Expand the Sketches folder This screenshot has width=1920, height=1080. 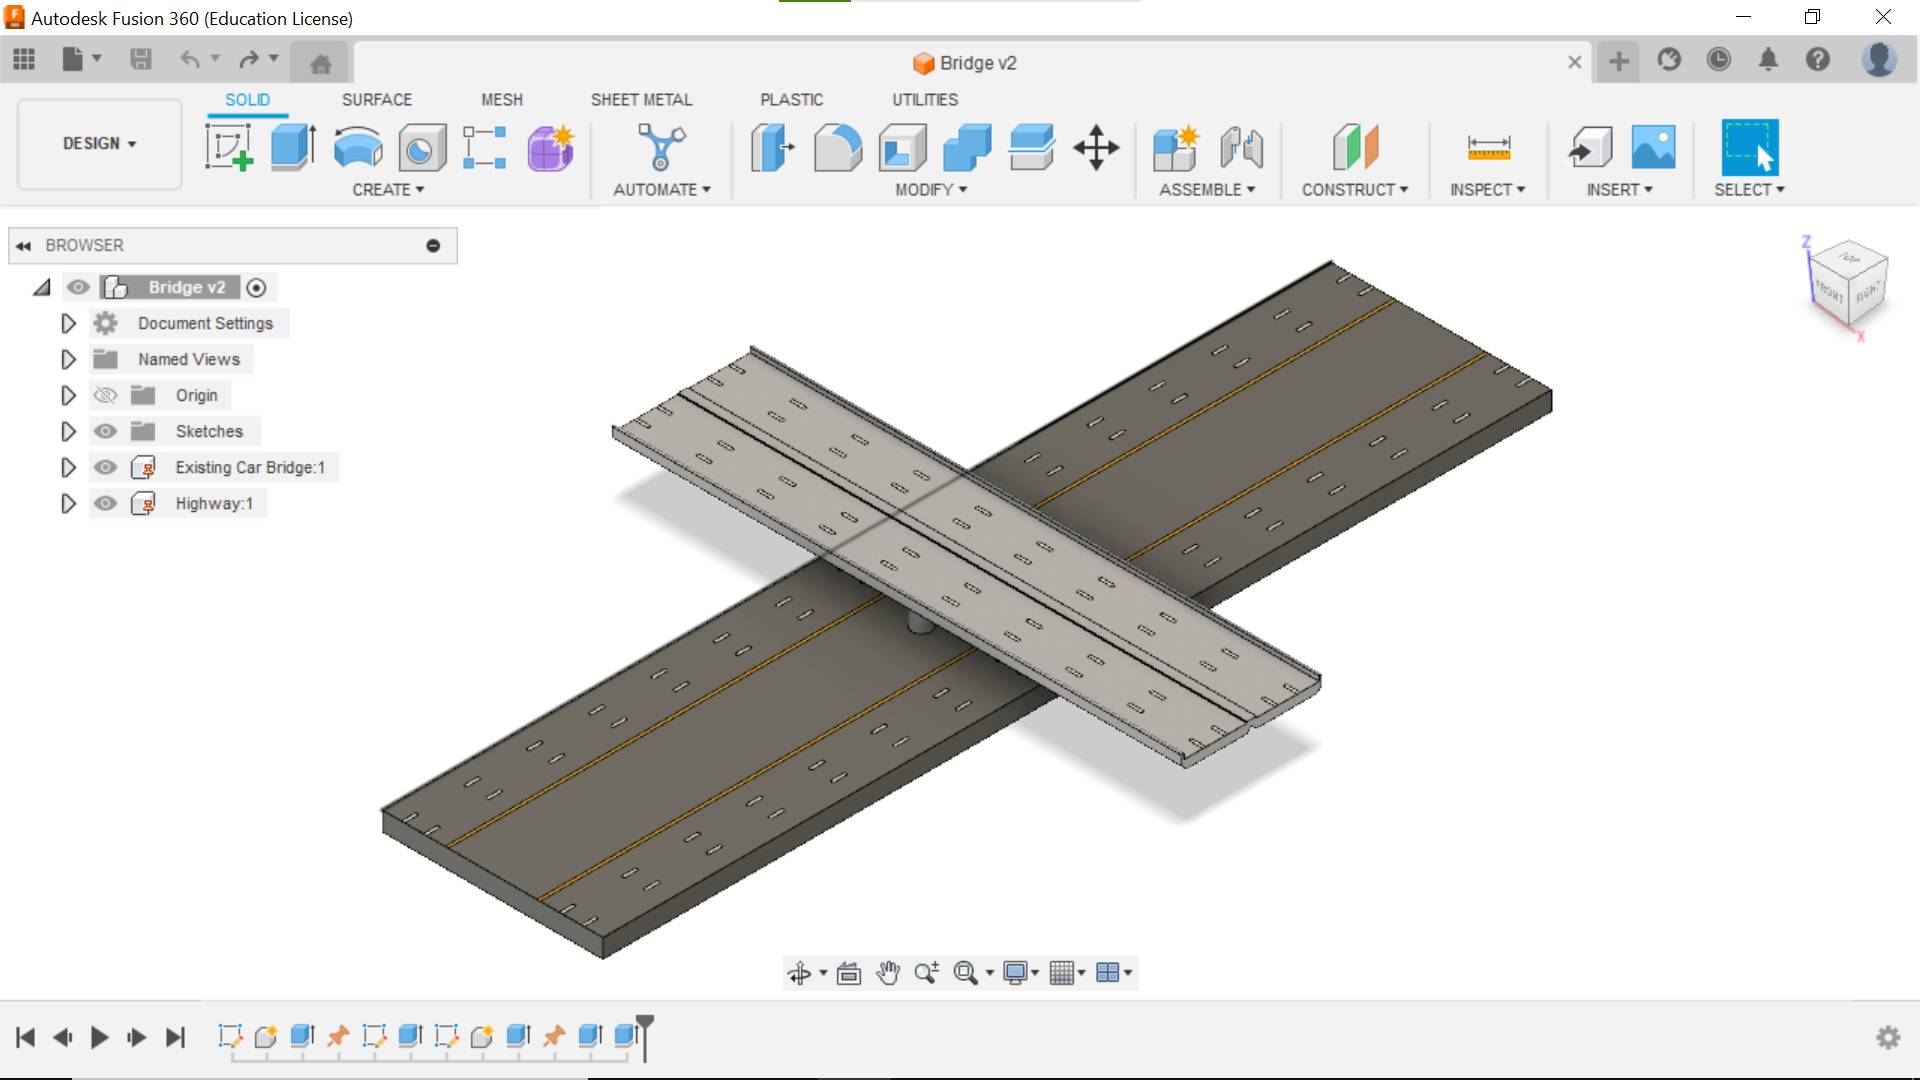click(x=68, y=431)
